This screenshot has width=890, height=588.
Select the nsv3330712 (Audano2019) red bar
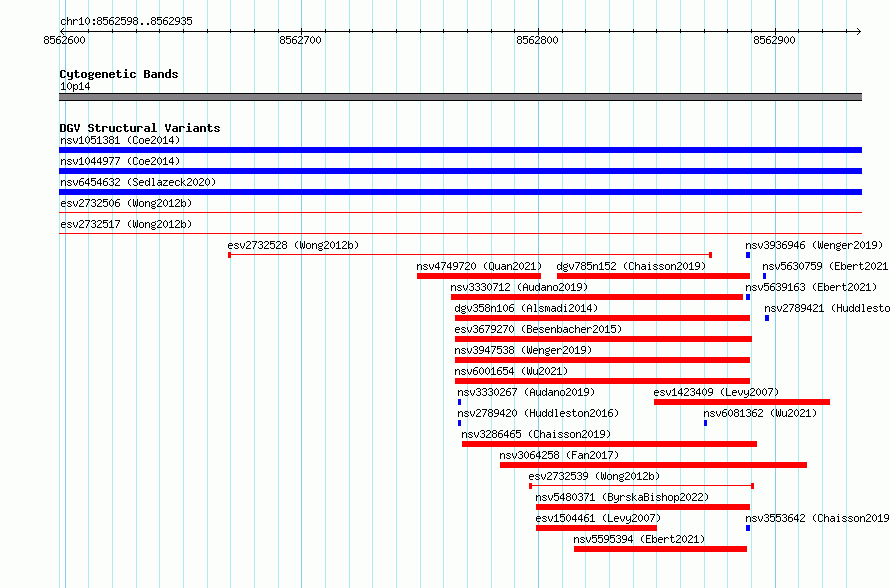597,297
